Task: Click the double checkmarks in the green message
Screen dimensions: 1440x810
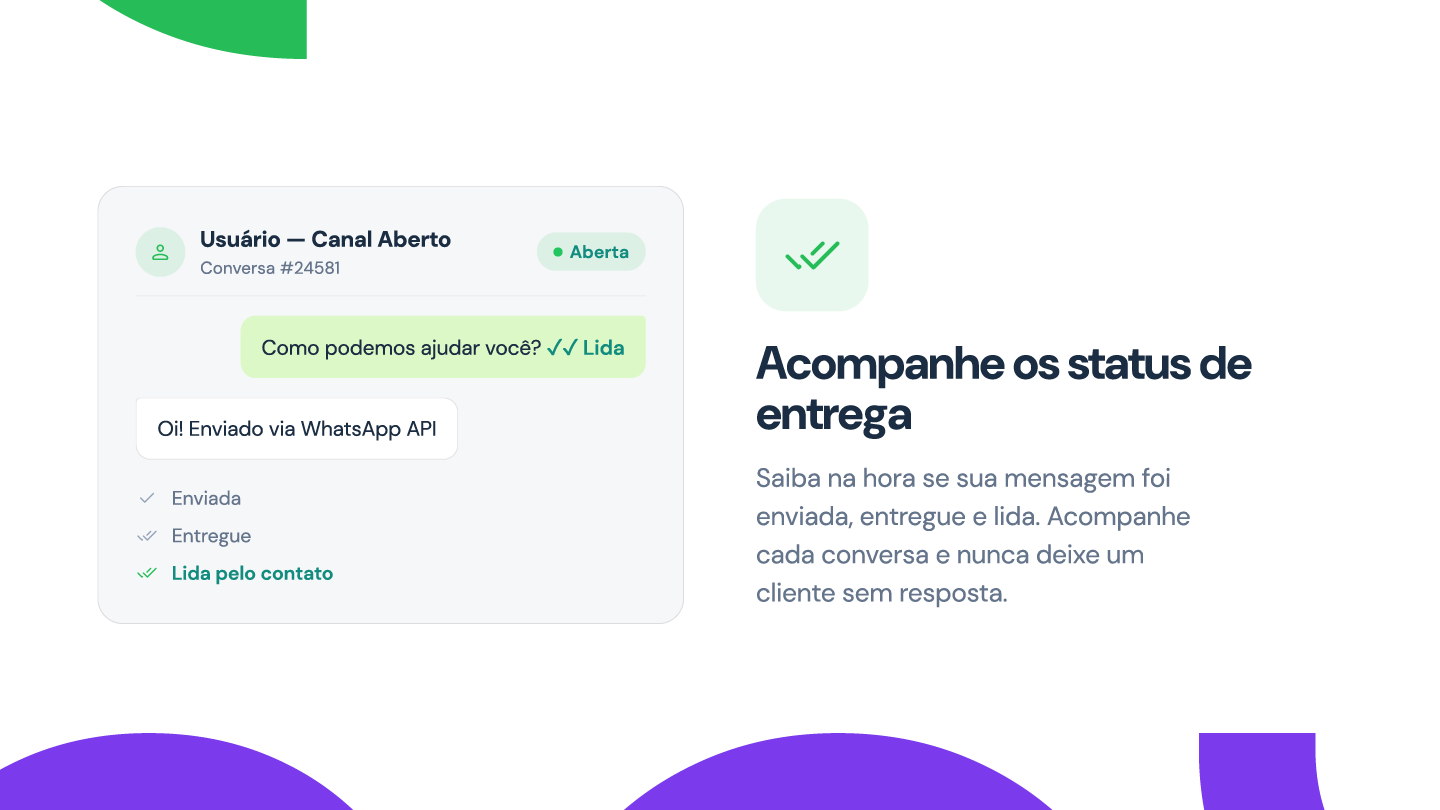Action: click(562, 348)
